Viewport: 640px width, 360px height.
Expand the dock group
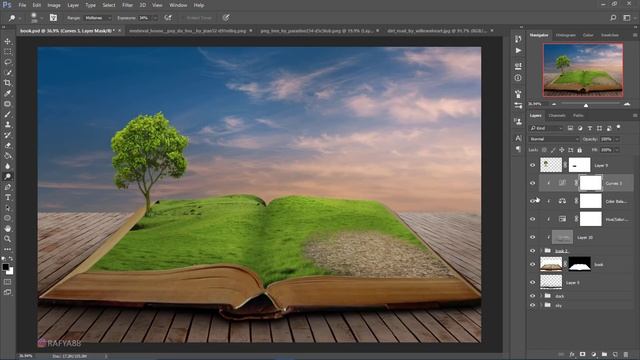[541, 296]
